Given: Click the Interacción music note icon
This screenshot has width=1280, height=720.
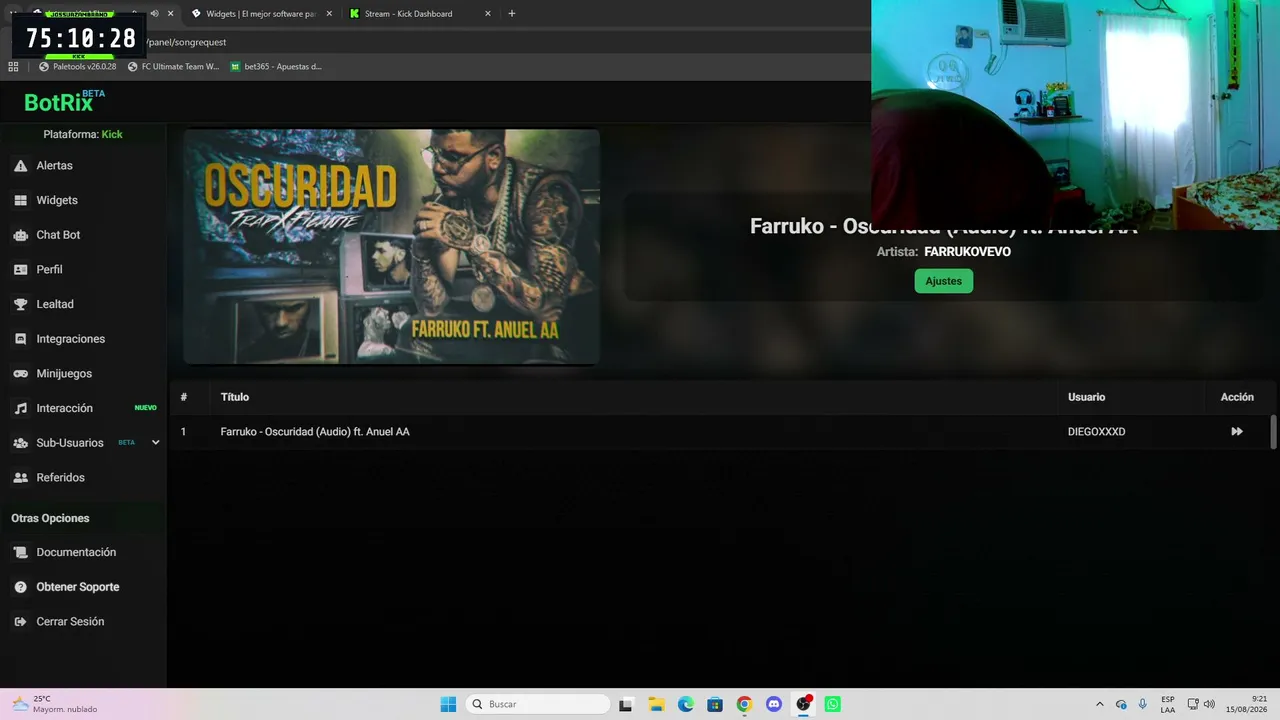Looking at the screenshot, I should tap(20, 408).
